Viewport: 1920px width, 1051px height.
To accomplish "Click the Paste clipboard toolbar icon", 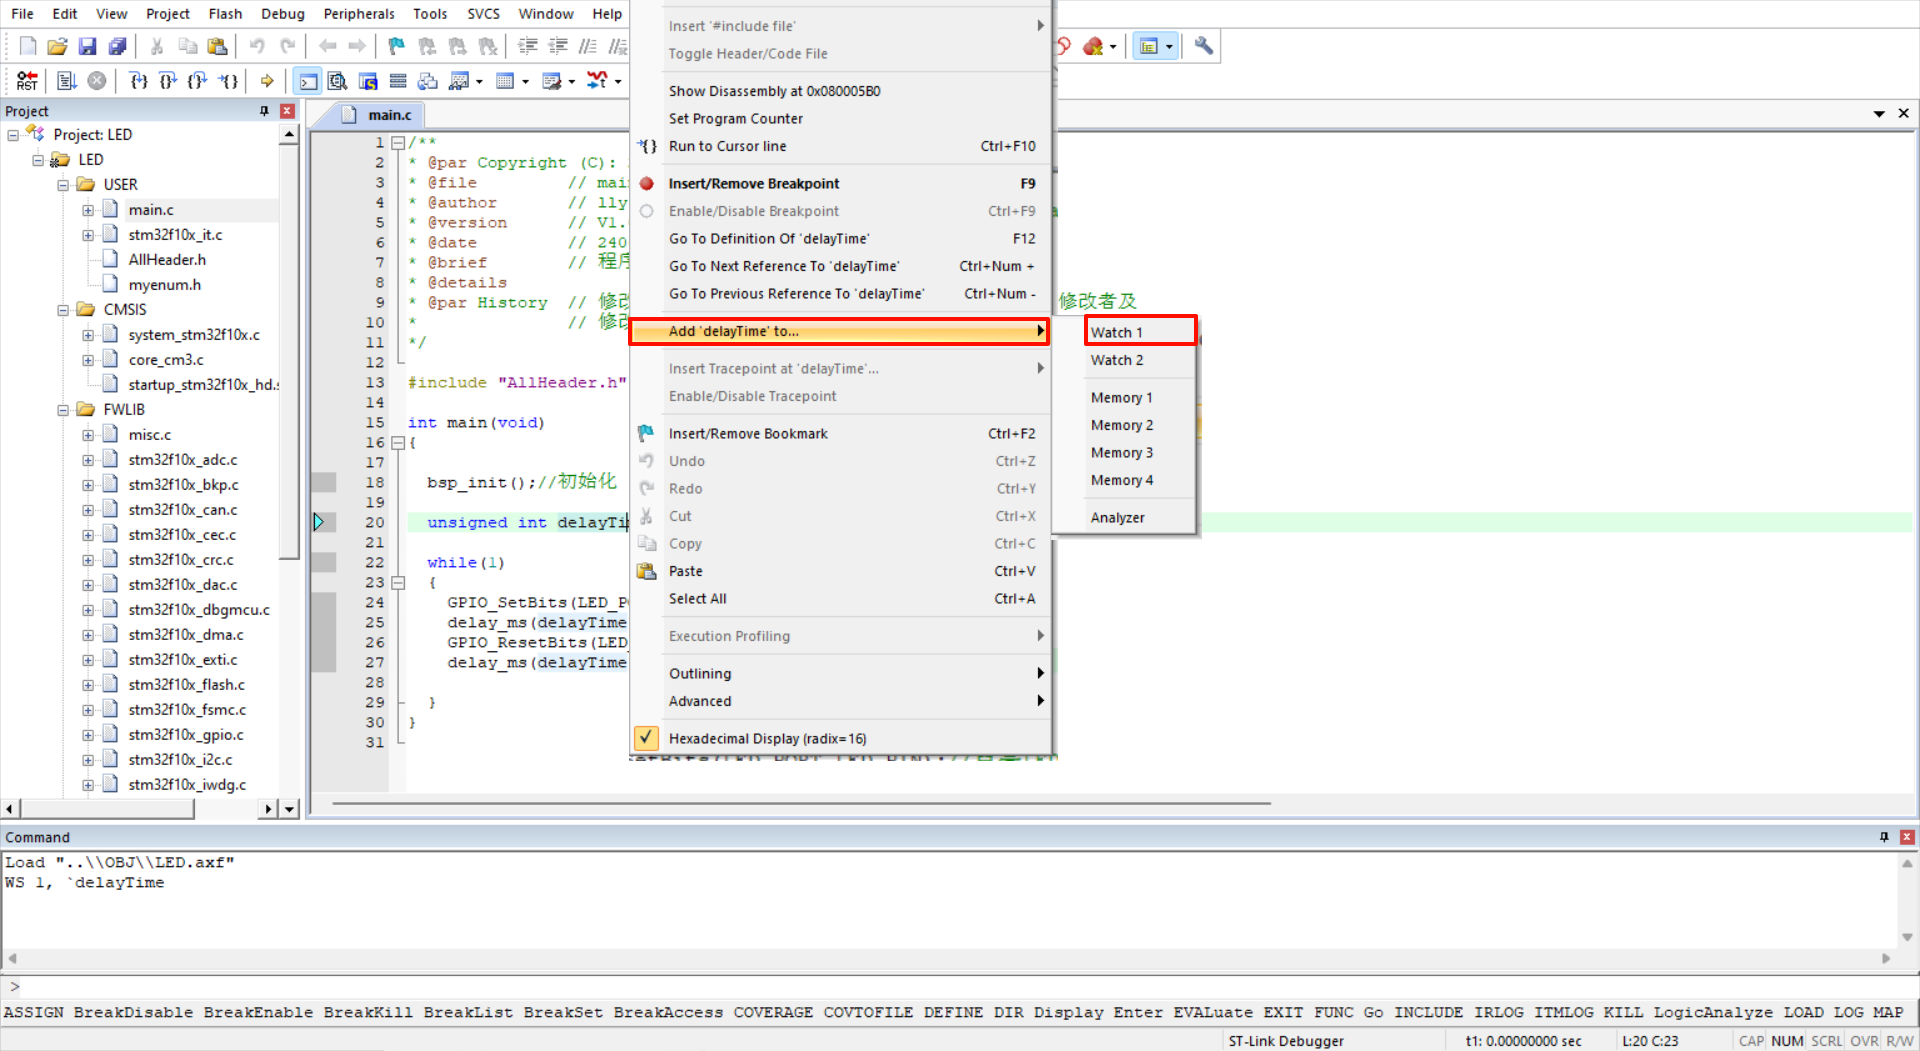I will point(217,46).
